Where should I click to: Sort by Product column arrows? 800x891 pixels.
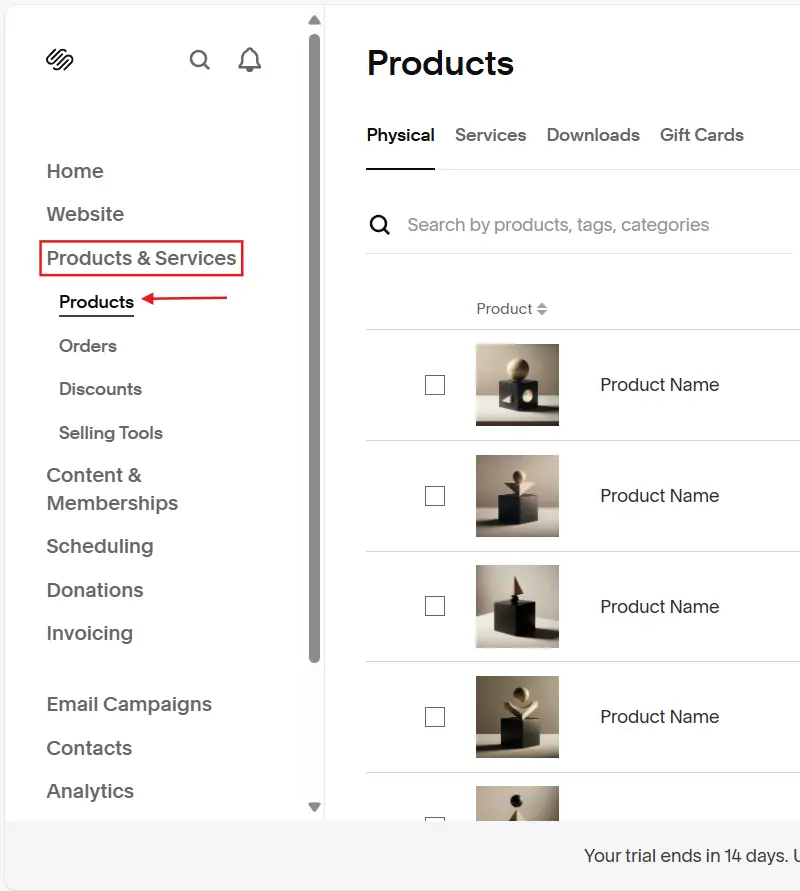pyautogui.click(x=542, y=309)
